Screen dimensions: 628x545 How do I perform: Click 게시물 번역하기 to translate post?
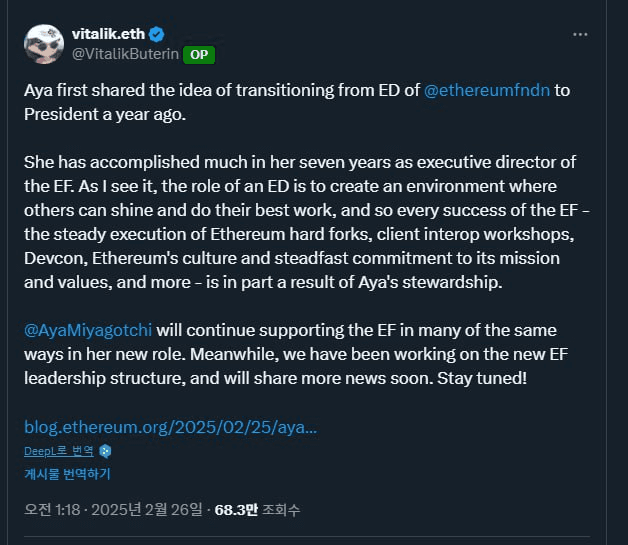click(x=67, y=474)
